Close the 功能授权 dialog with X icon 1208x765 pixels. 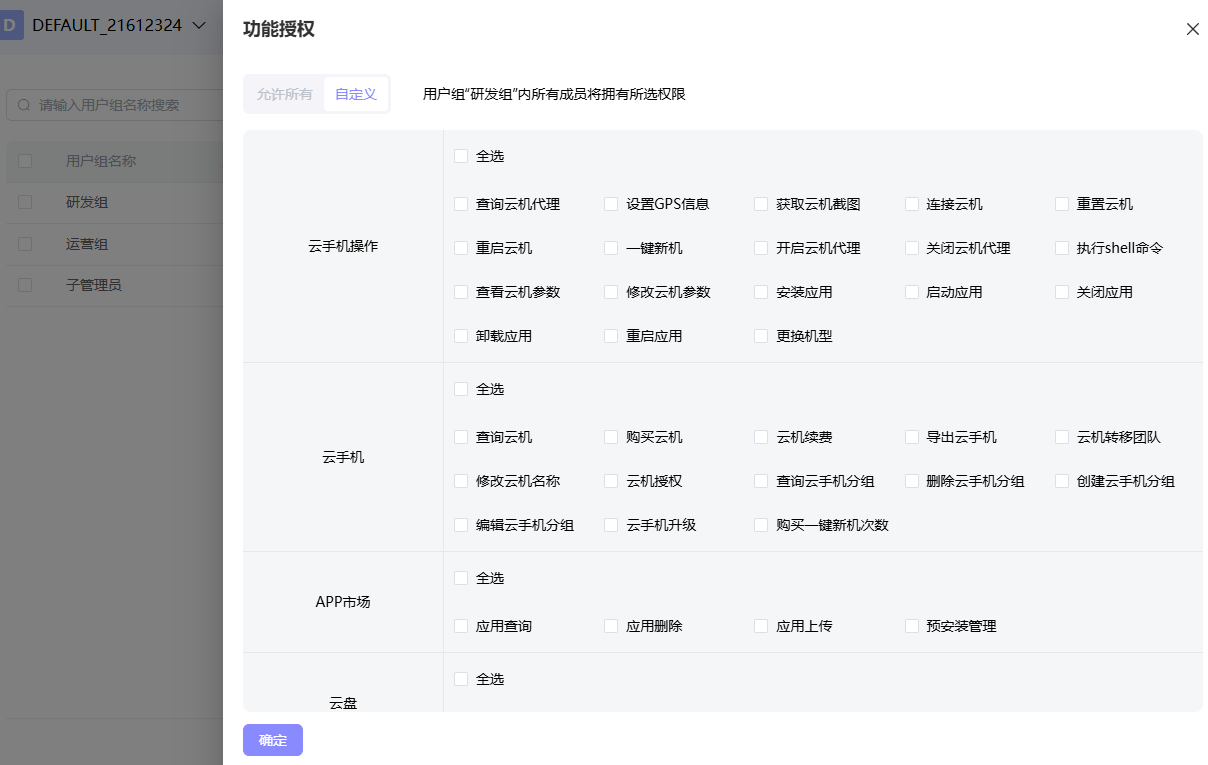[1192, 29]
